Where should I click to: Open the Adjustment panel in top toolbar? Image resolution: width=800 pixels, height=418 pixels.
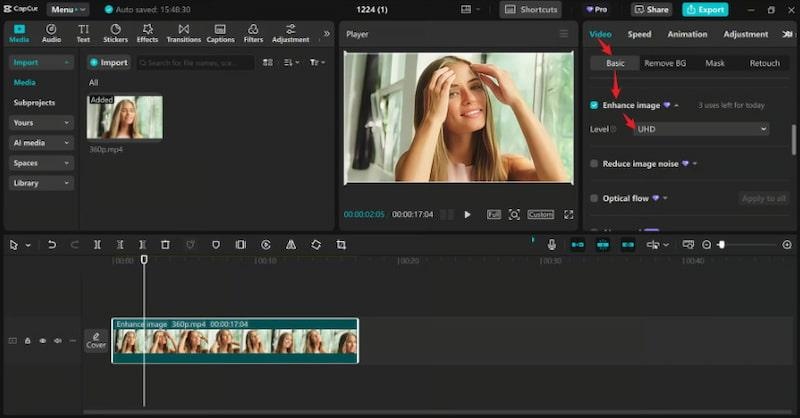[x=290, y=33]
